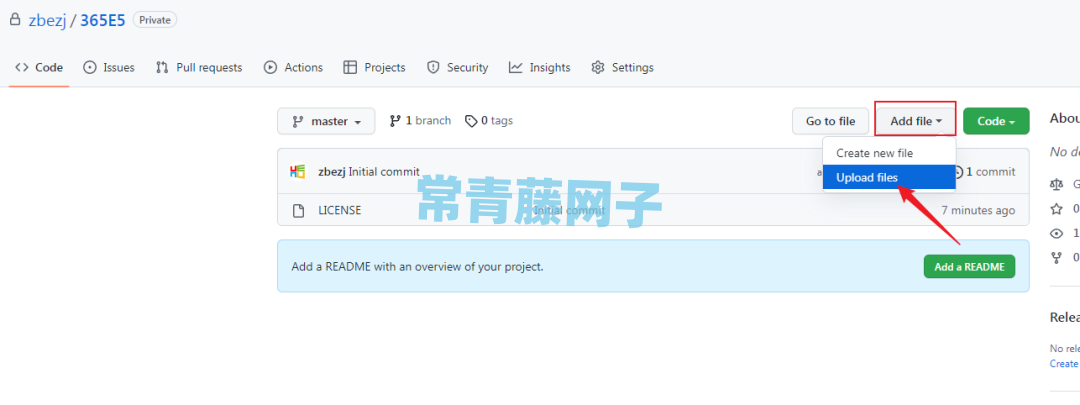View the 1 branch link
The height and width of the screenshot is (405, 1080).
click(420, 121)
